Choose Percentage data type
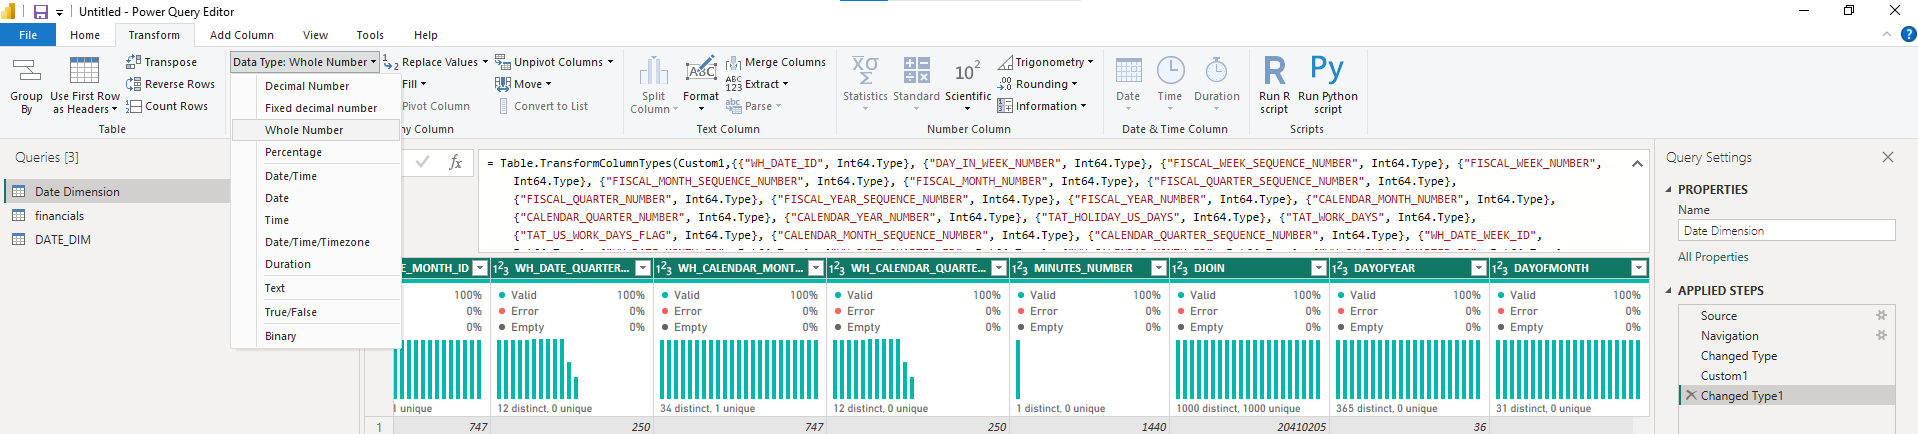Screen dimensions: 1918x434 click(316, 152)
